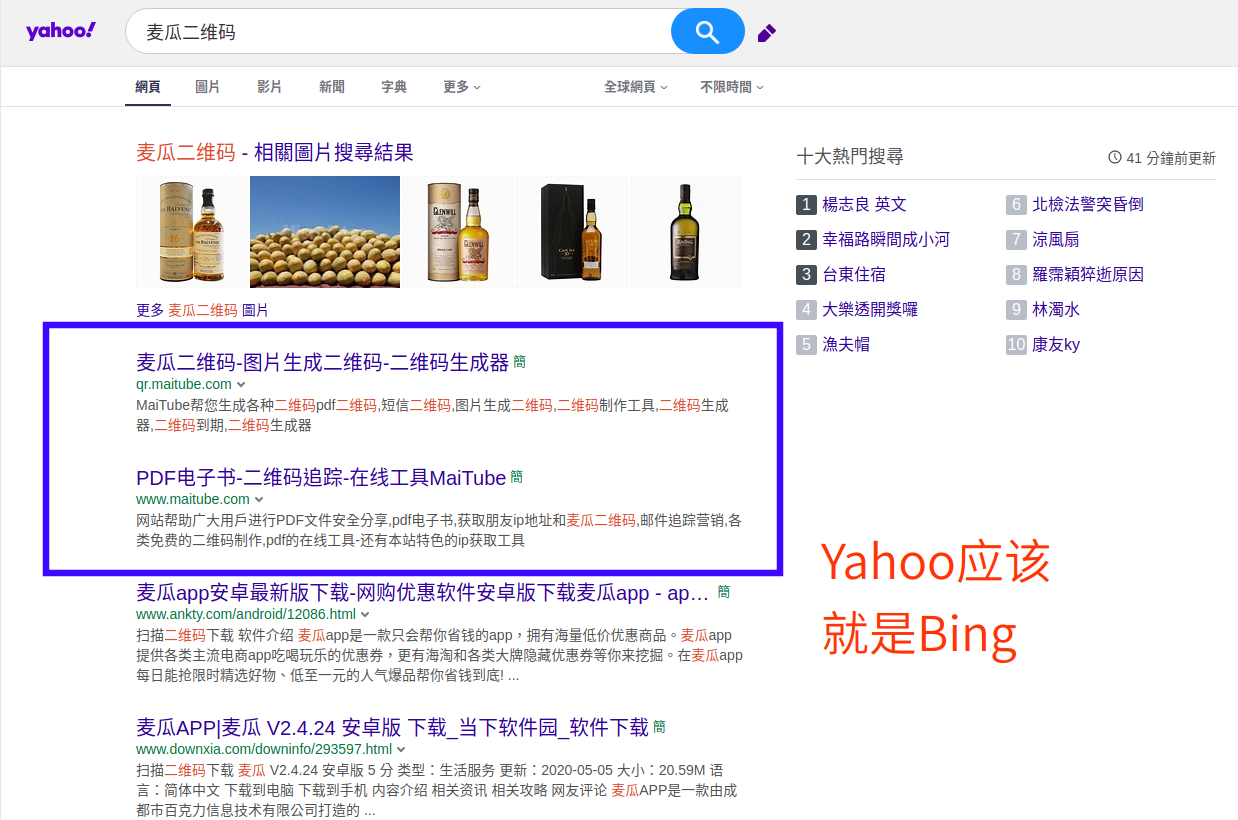This screenshot has width=1238, height=820.
Task: Open the 全球網頁 region dropdown
Action: coord(636,87)
